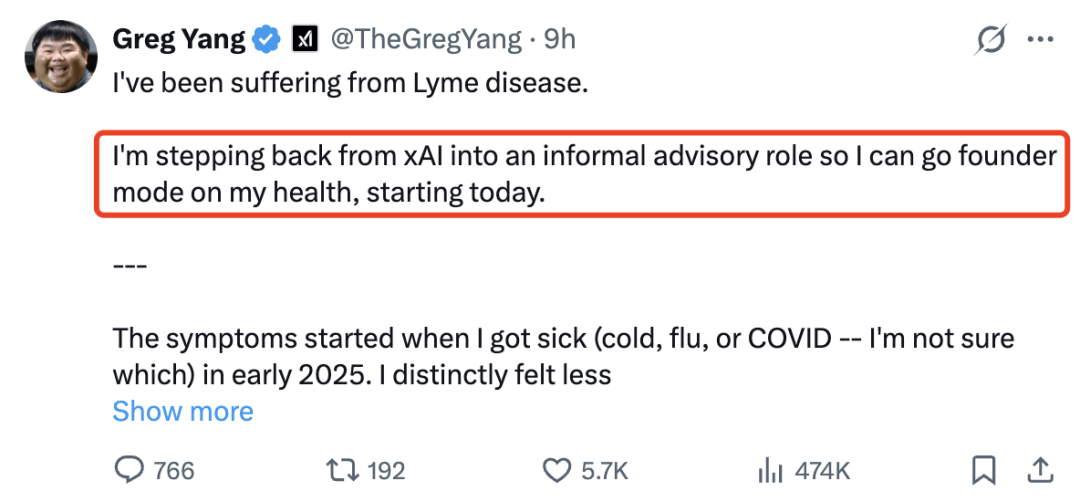
Task: Bookmark this post
Action: coord(983,469)
